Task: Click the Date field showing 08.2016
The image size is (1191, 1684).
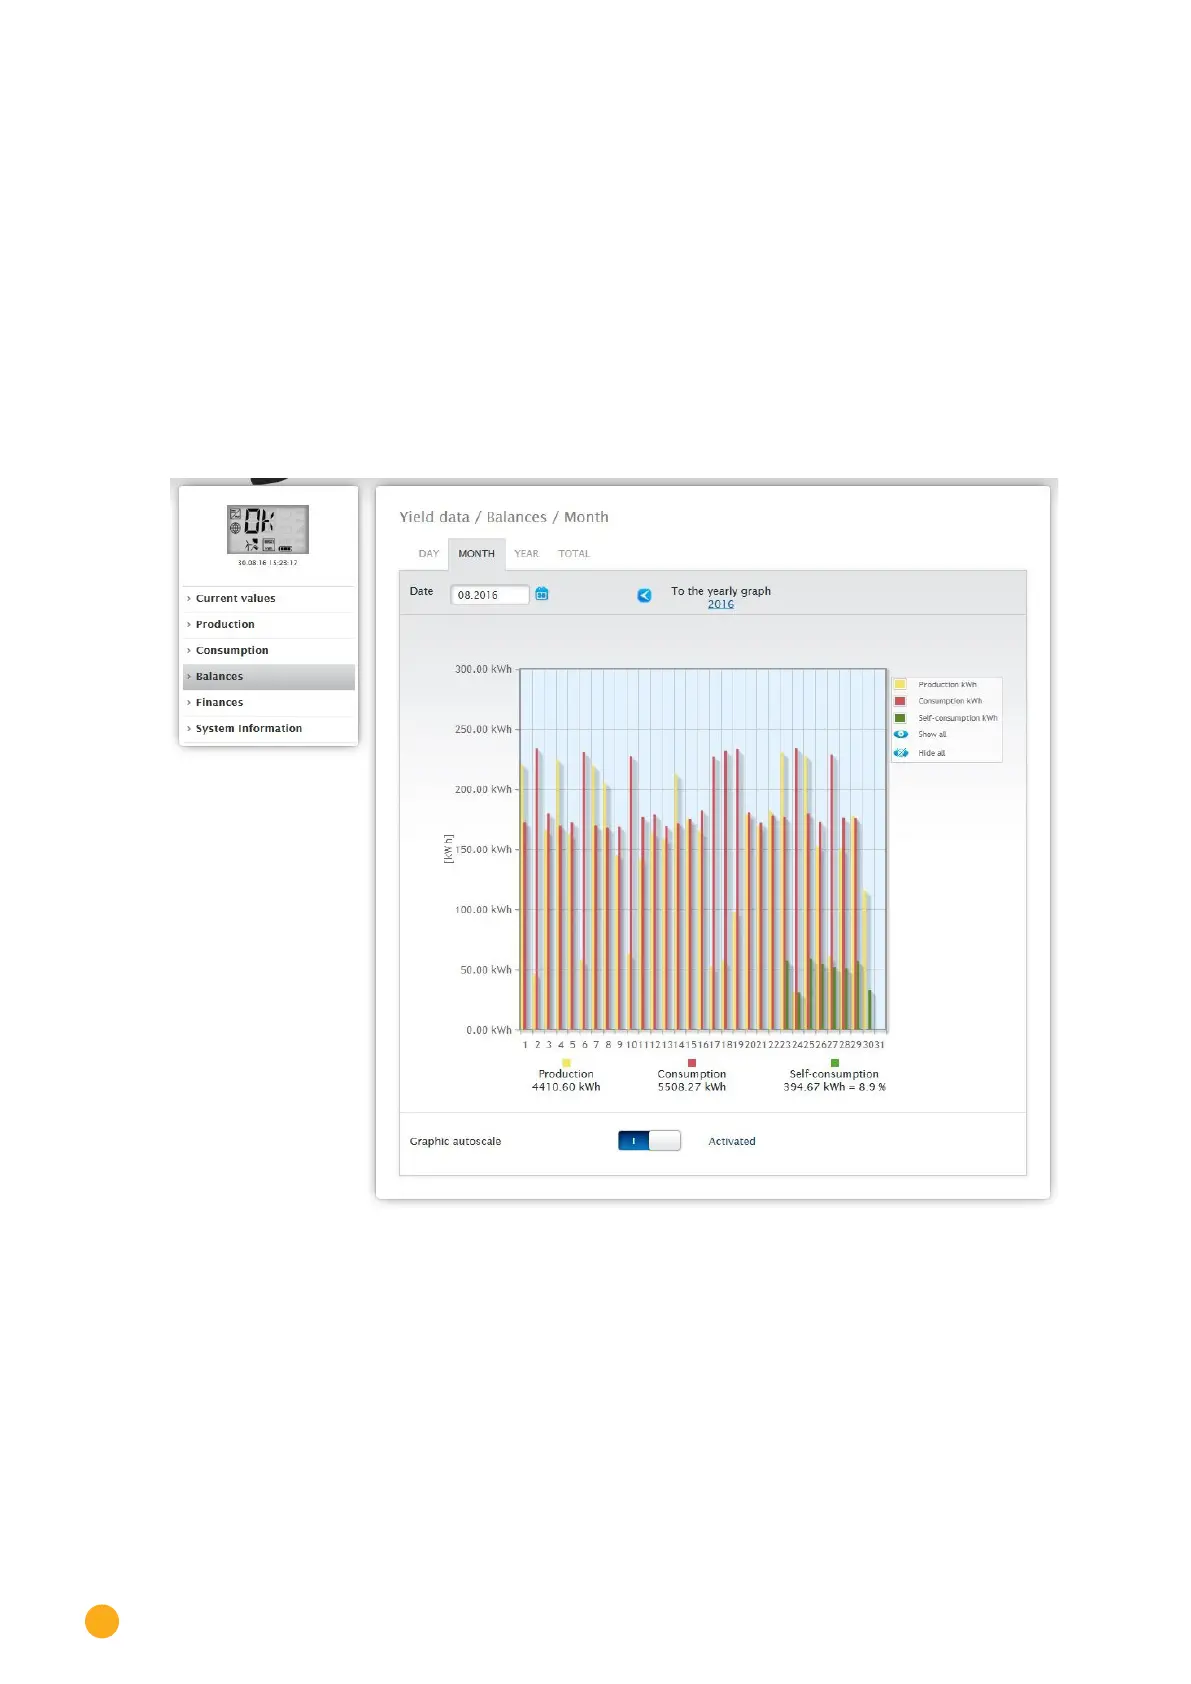Action: [489, 595]
